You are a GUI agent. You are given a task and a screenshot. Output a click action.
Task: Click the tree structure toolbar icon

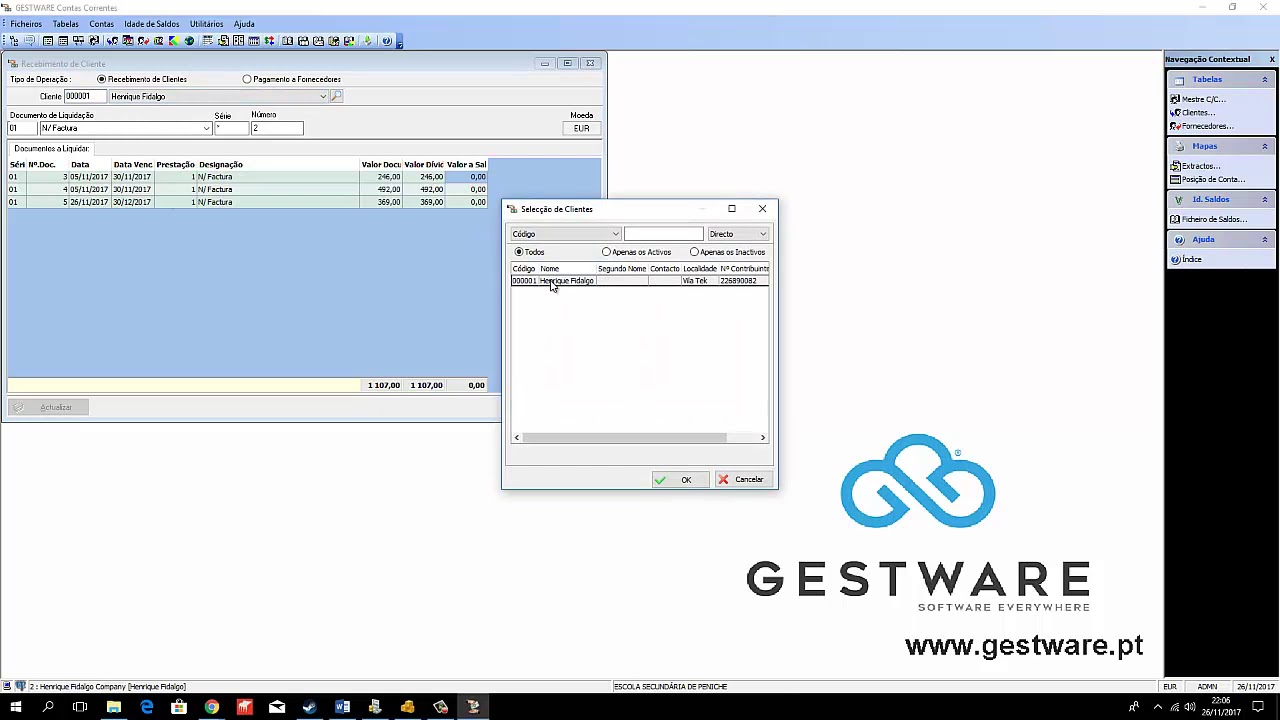(13, 41)
